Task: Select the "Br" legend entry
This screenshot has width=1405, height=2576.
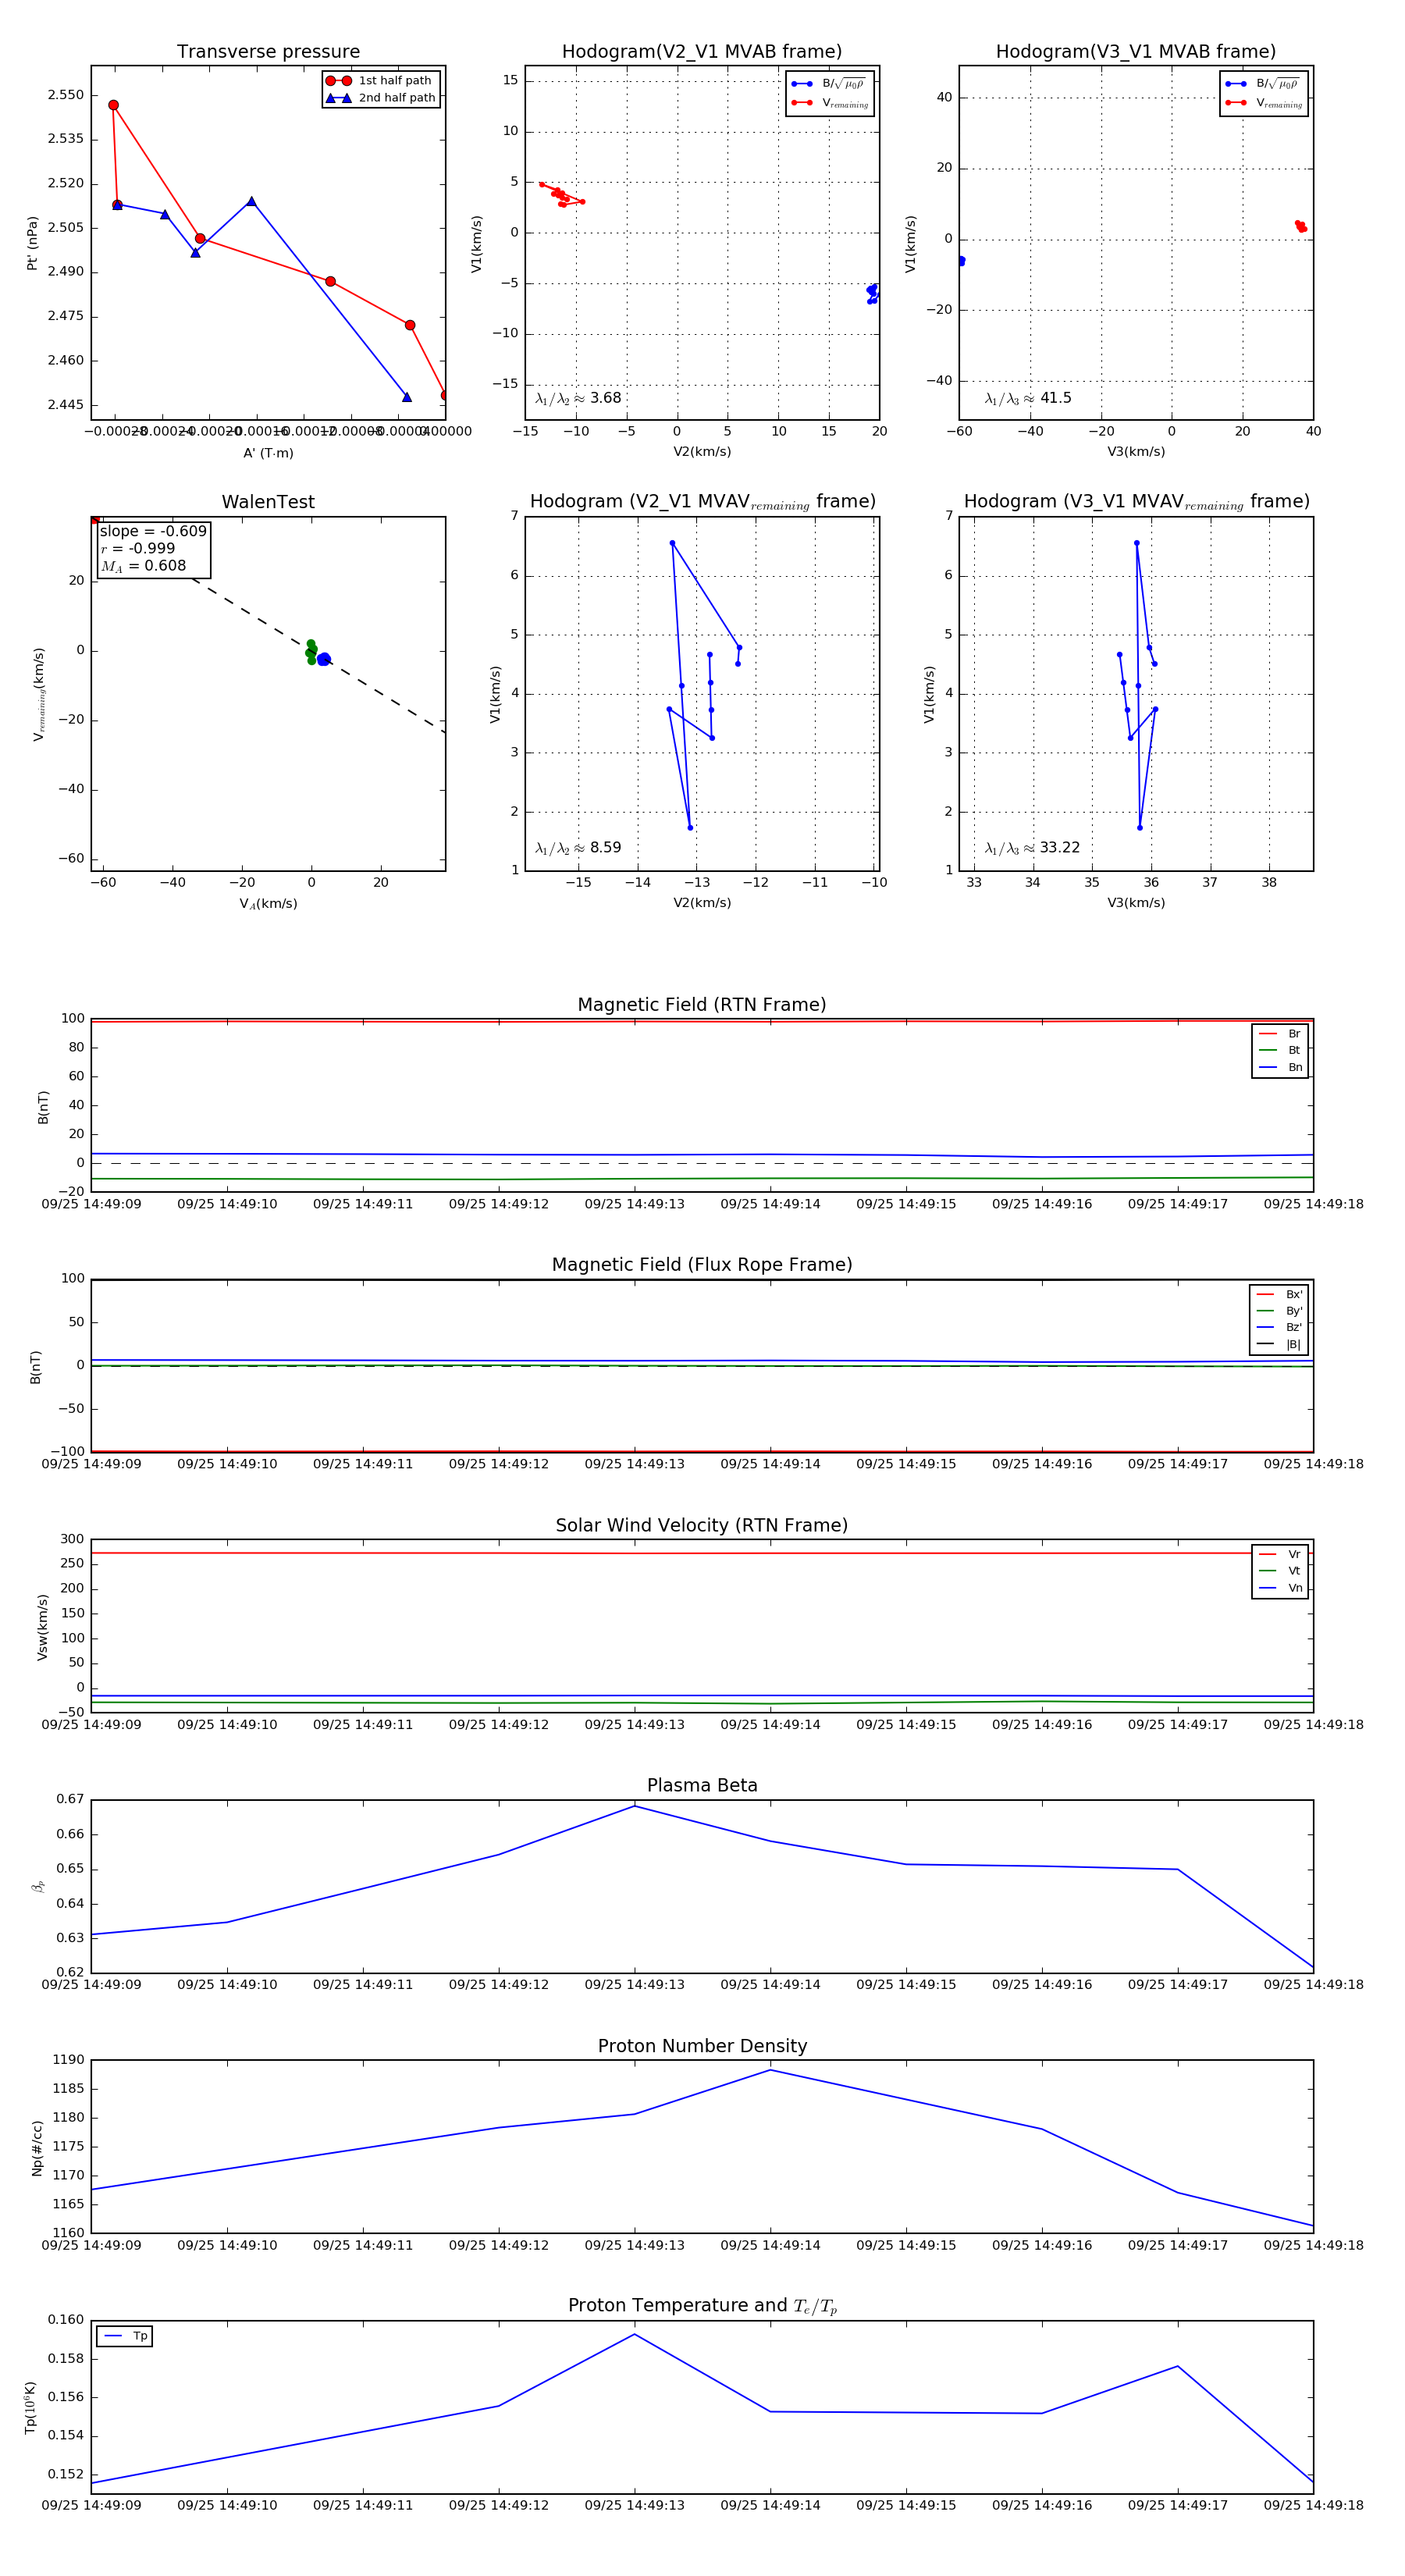Action: 1281,1034
